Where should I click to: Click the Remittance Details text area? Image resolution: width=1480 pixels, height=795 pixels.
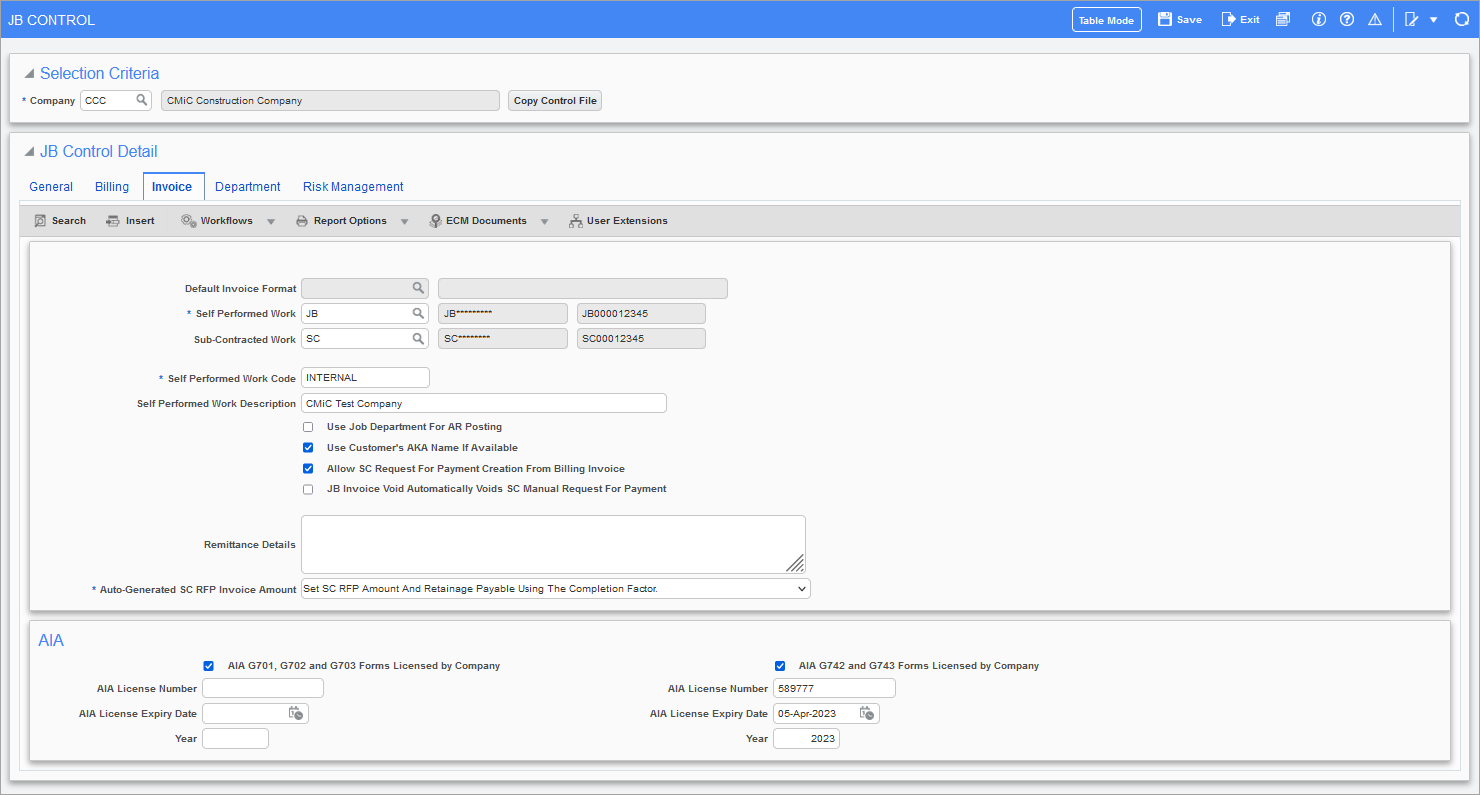[x=553, y=544]
